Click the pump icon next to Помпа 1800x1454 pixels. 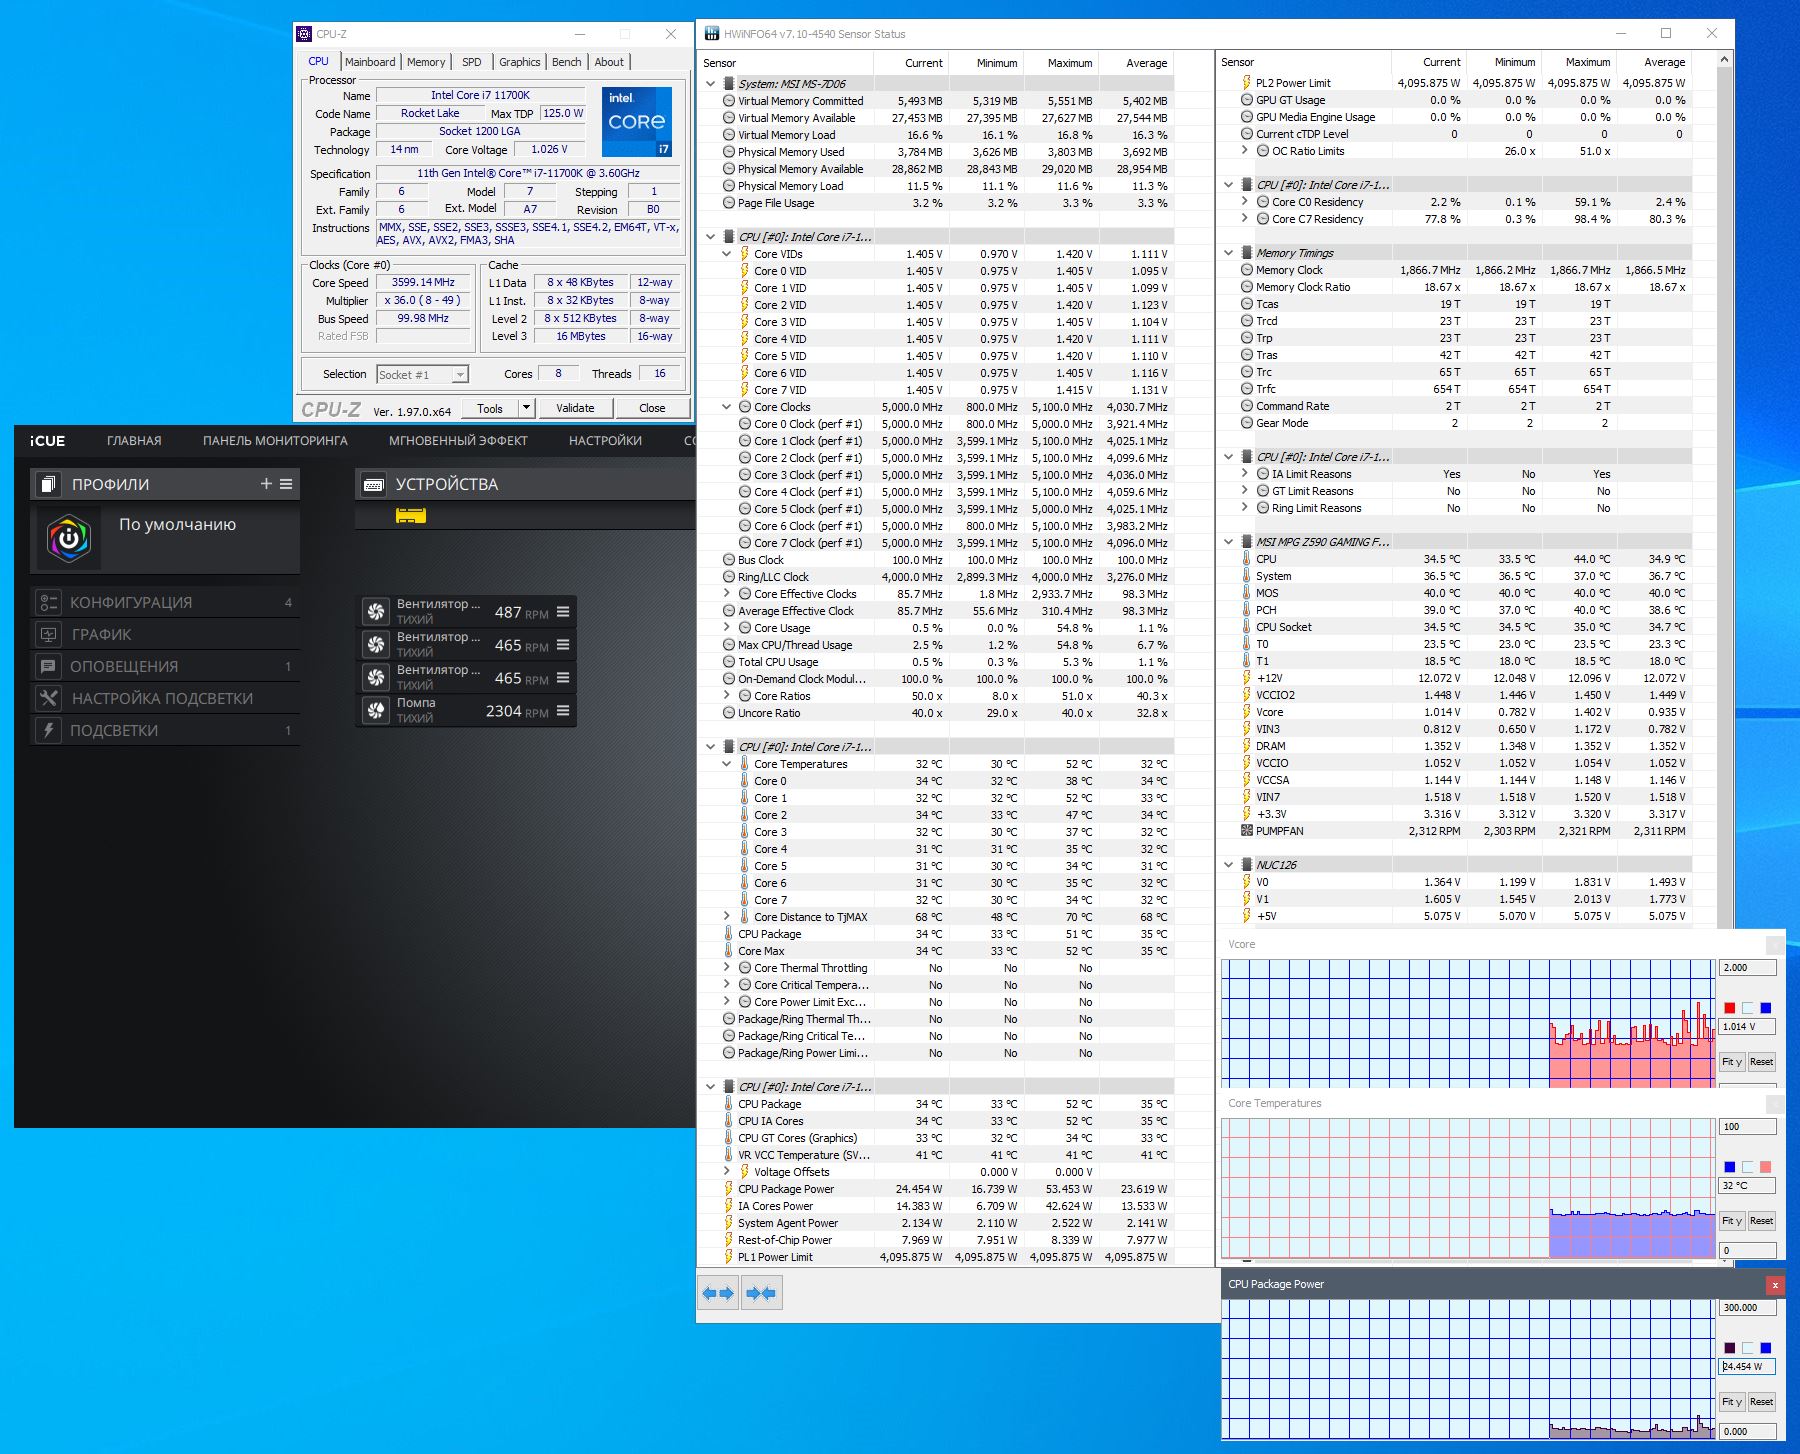coord(376,711)
